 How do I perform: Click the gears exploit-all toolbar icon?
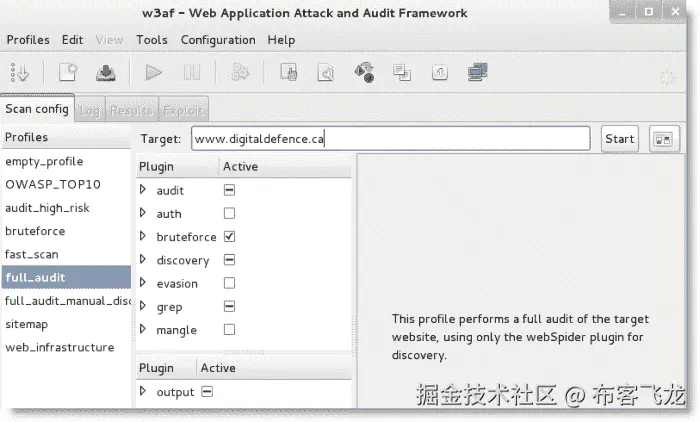pos(240,72)
